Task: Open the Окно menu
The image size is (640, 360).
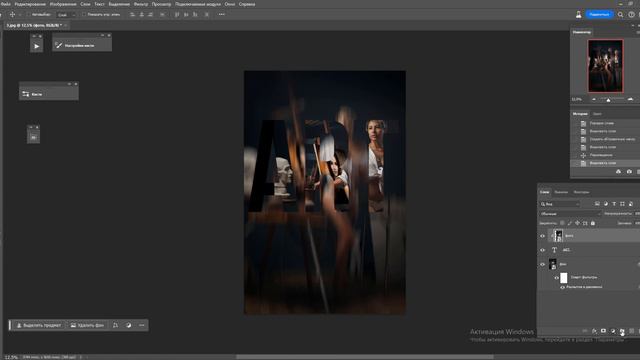Action: 230,4
